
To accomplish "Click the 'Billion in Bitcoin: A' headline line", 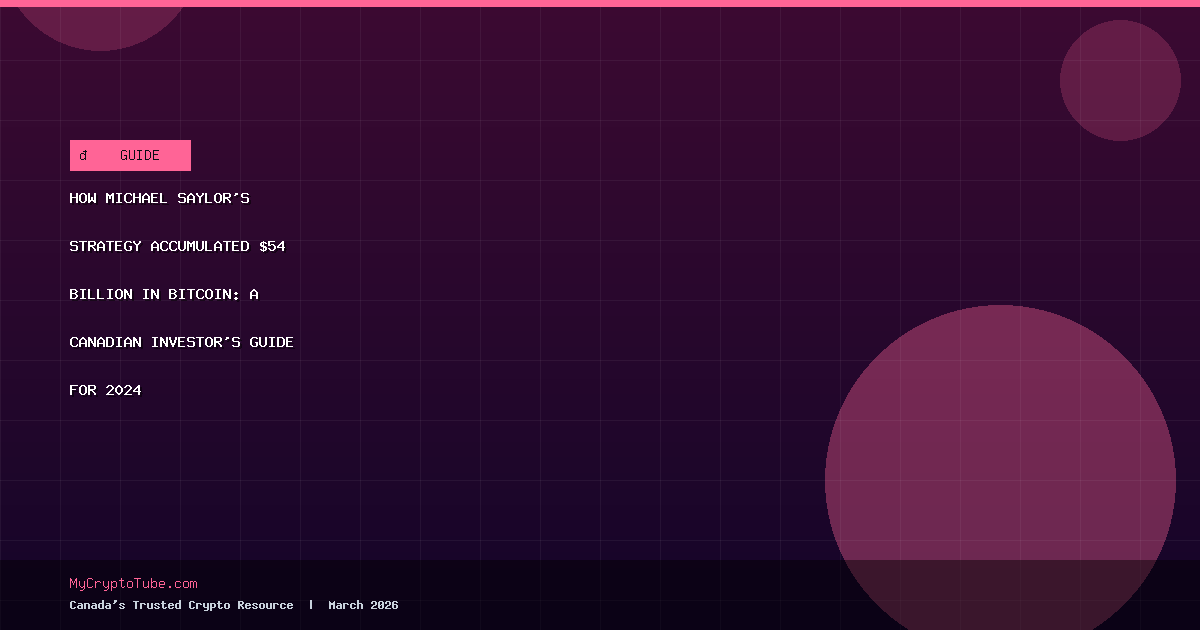I will [x=163, y=294].
